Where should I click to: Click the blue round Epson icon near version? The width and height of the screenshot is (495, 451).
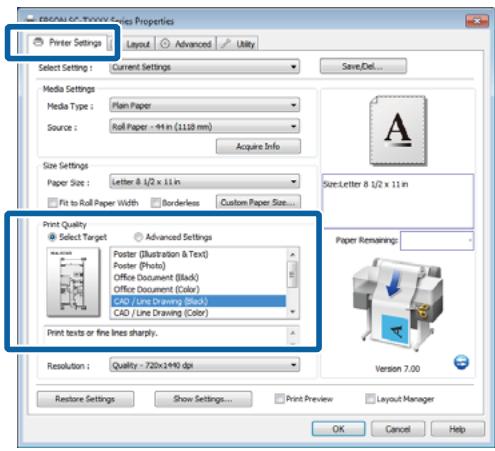(x=461, y=362)
